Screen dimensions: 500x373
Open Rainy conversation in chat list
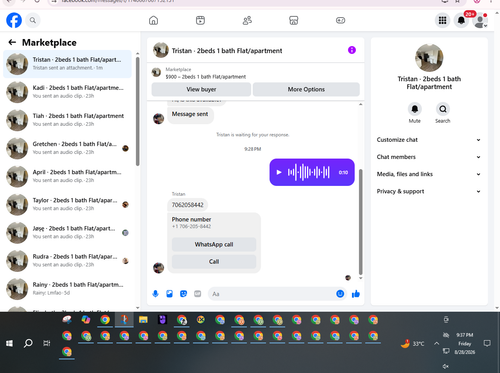coord(67,288)
